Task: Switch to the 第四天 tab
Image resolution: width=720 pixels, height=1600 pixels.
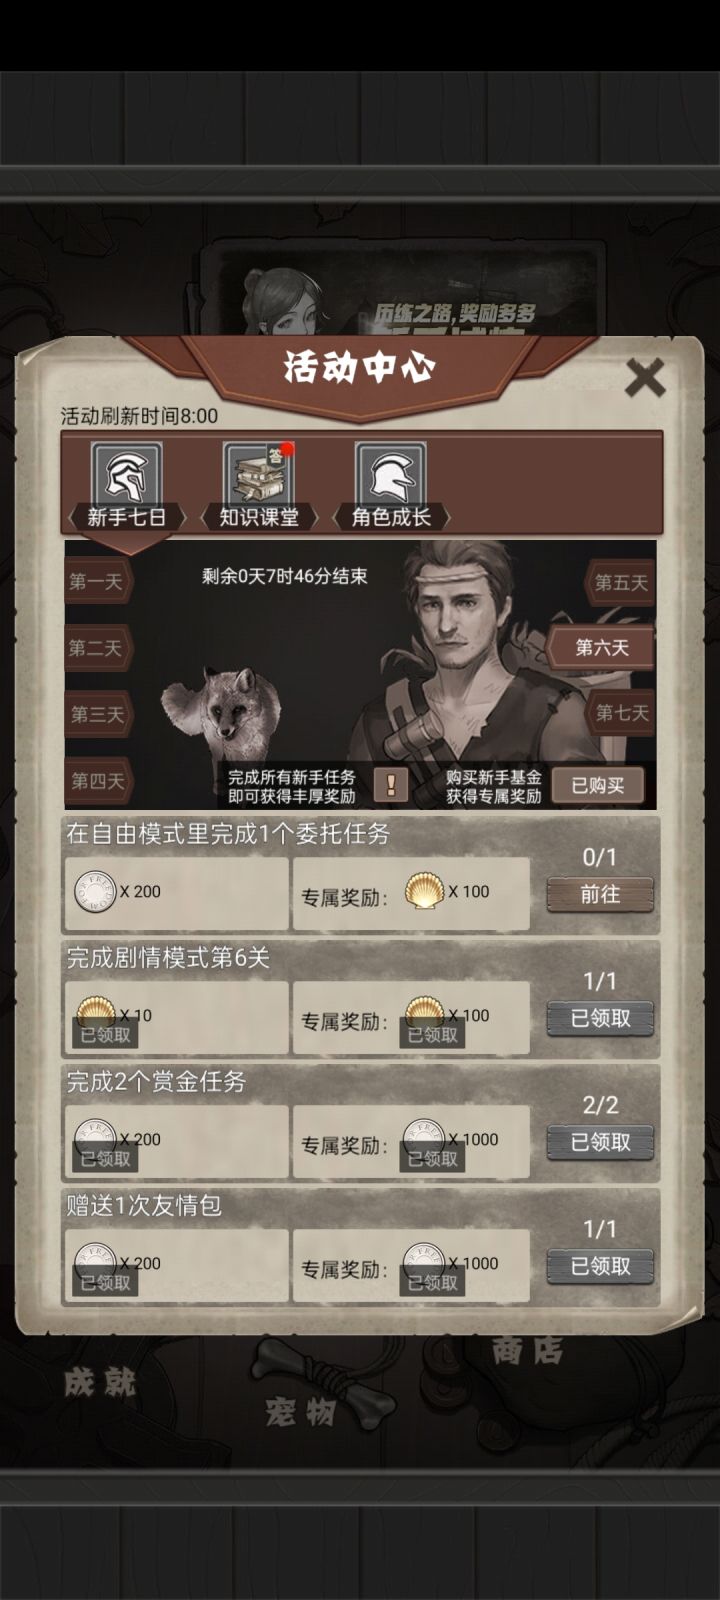Action: (x=97, y=780)
